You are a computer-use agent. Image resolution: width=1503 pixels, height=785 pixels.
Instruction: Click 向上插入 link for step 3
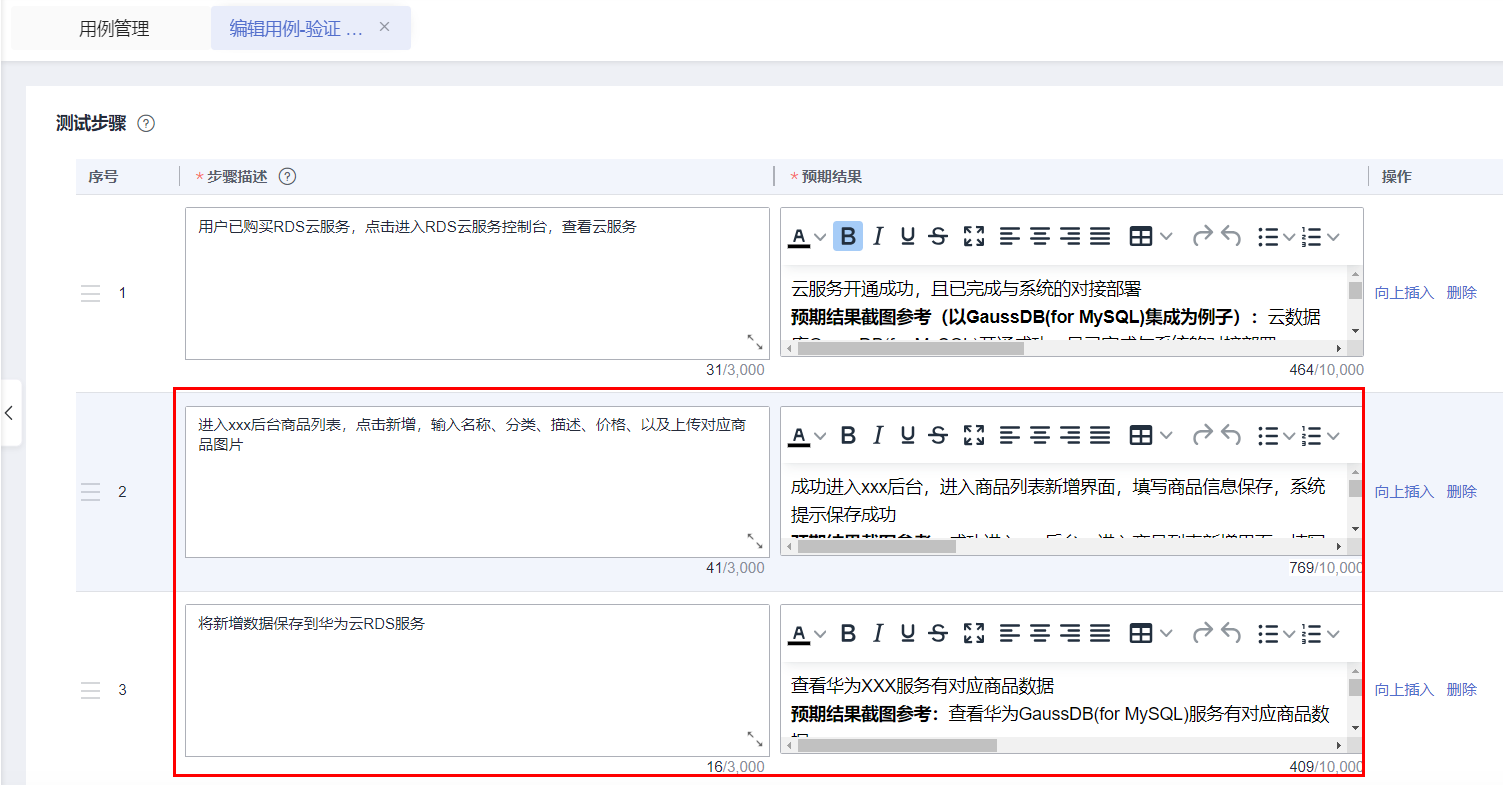coord(1404,690)
